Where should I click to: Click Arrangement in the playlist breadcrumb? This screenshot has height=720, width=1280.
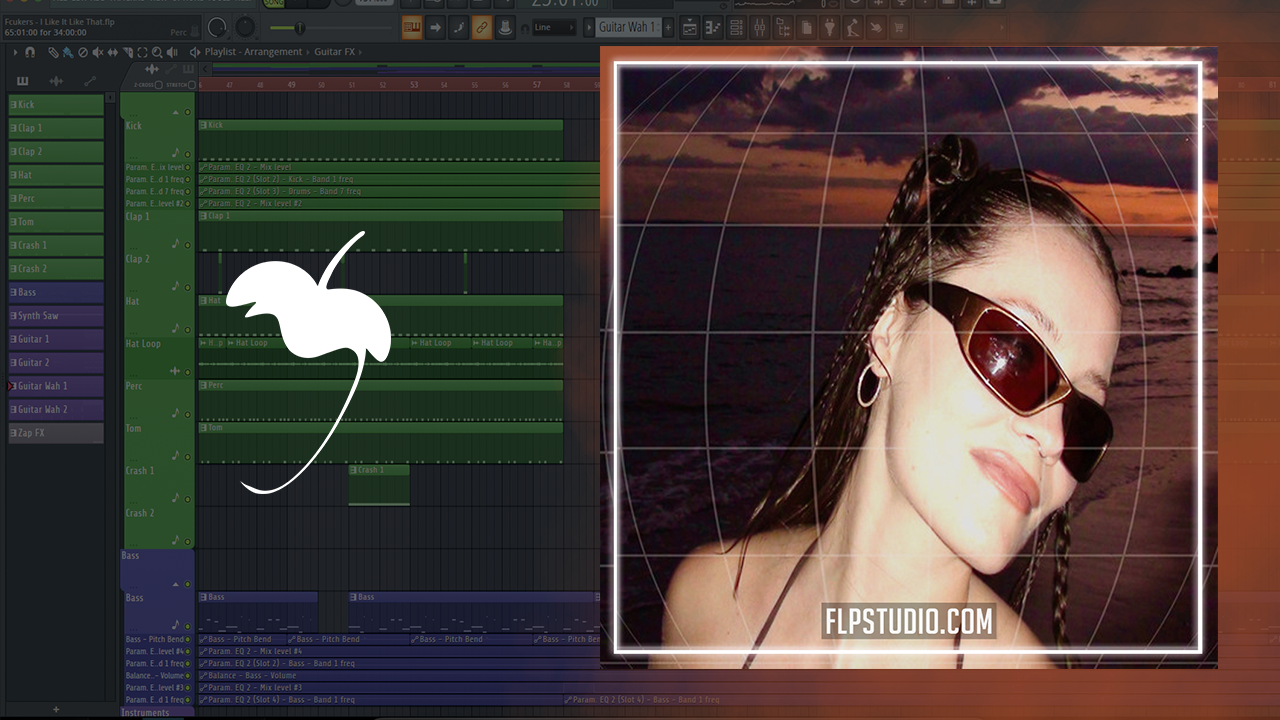(273, 52)
